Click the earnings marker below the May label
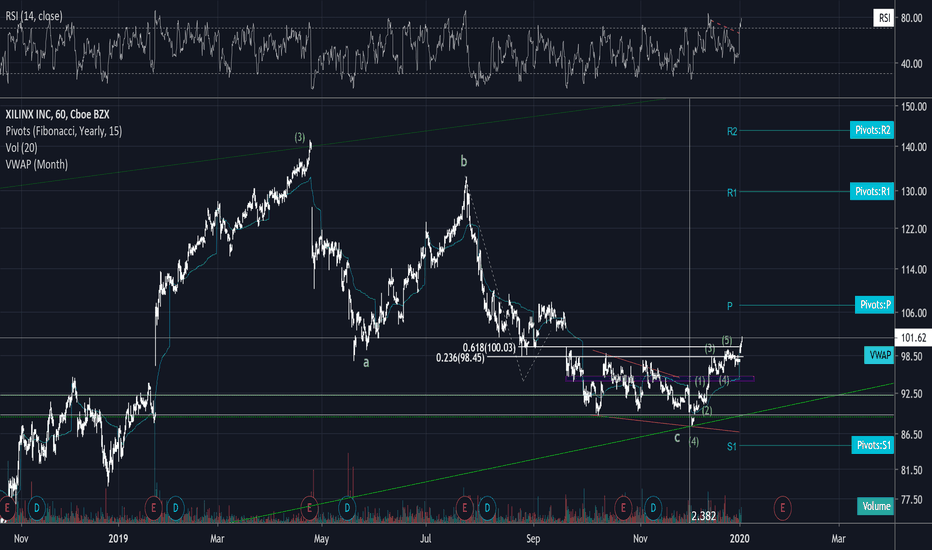 [309, 508]
